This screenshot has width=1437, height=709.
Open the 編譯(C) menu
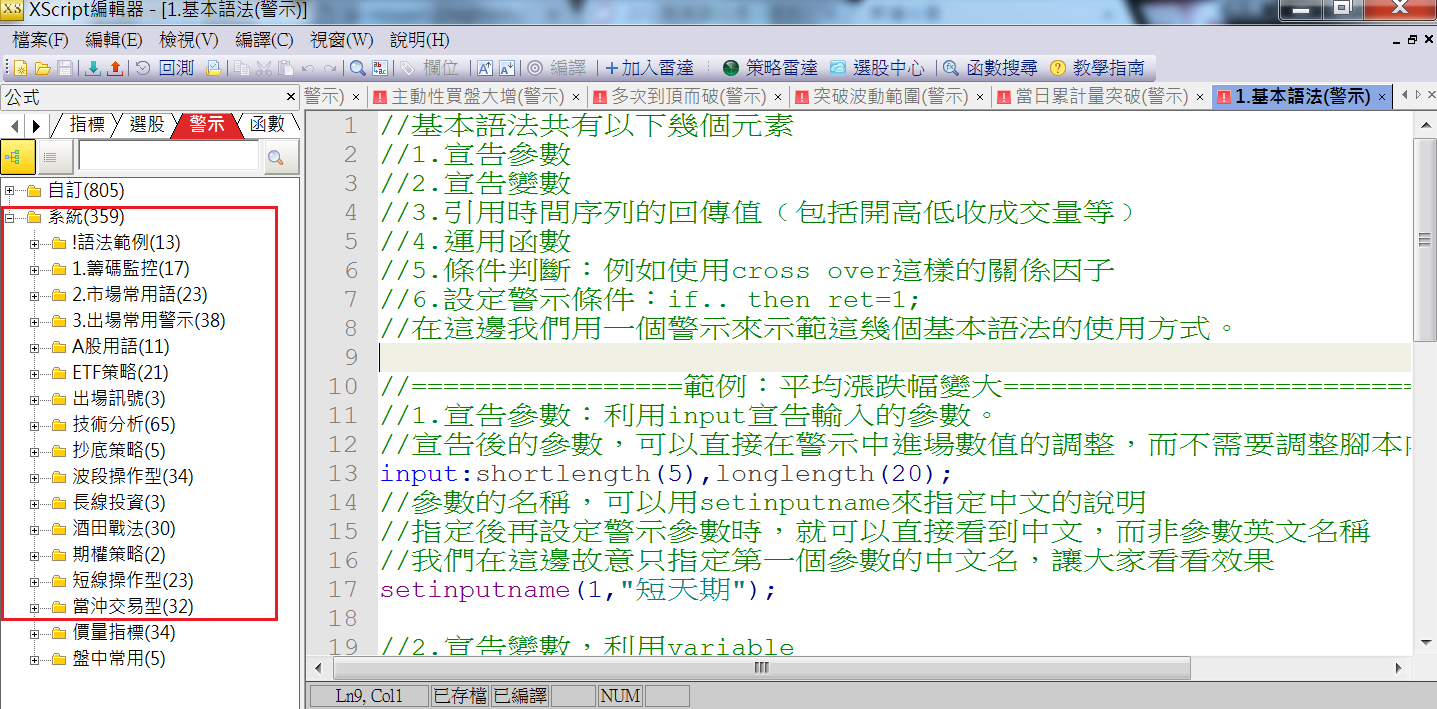pyautogui.click(x=264, y=40)
